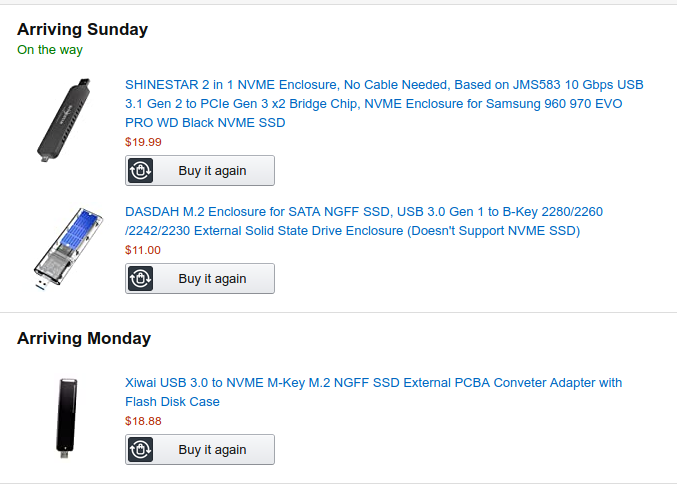The image size is (677, 486).
Task: Click the $18.88 price text
Action: pyautogui.click(x=143, y=421)
